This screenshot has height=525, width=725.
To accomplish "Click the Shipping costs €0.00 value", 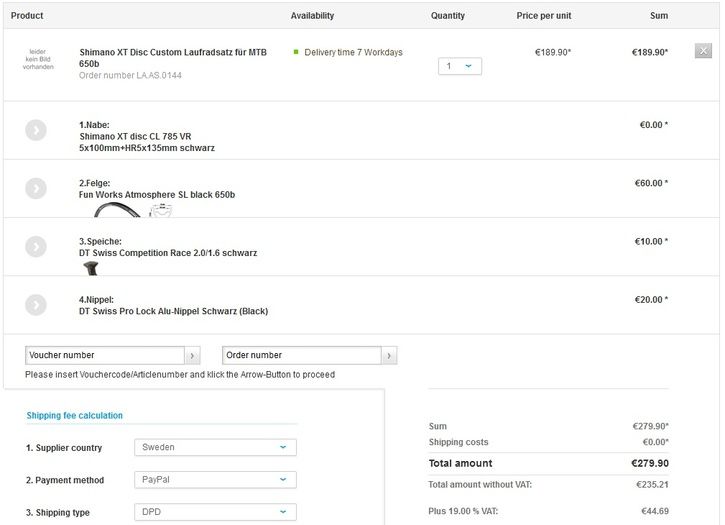I will tap(656, 442).
